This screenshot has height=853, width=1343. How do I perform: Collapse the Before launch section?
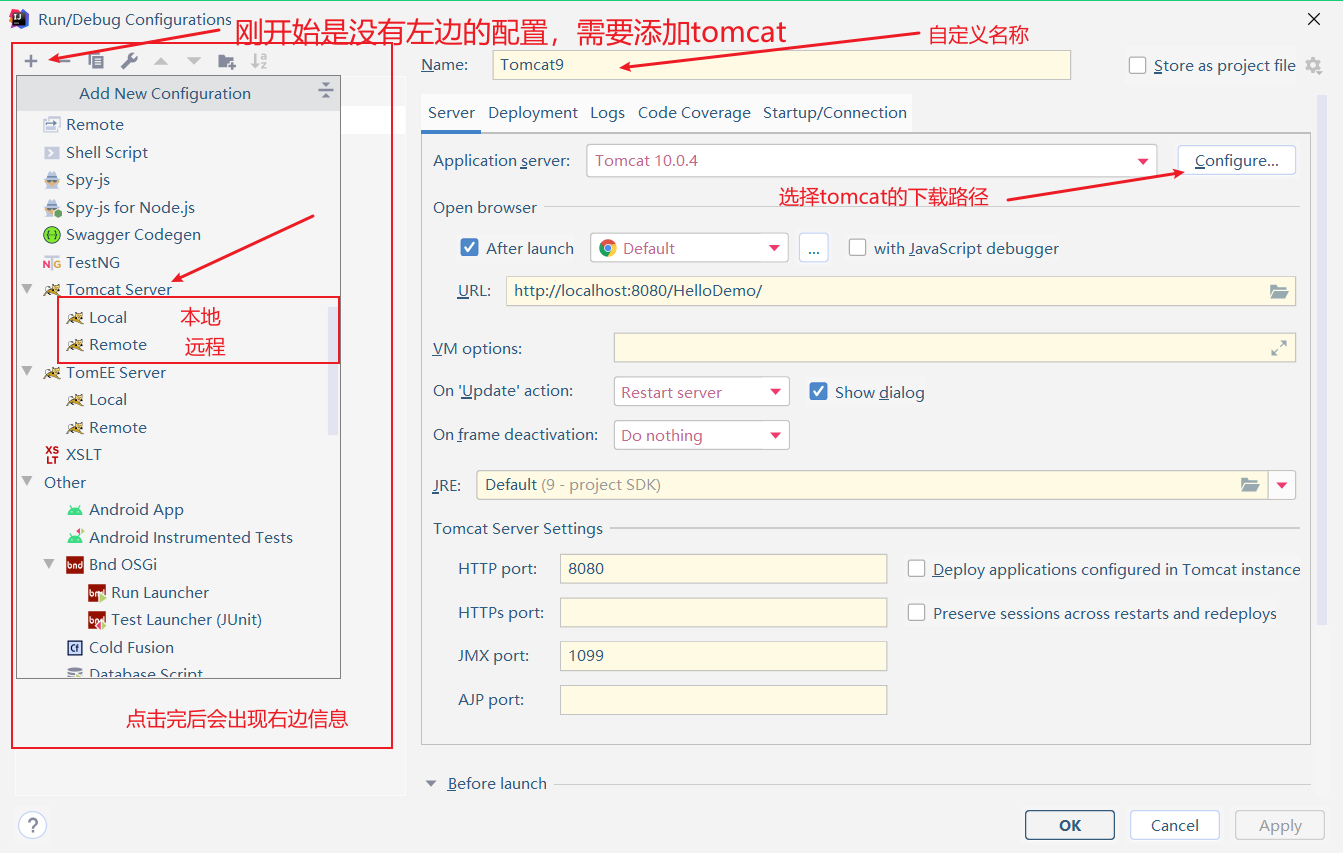[432, 784]
